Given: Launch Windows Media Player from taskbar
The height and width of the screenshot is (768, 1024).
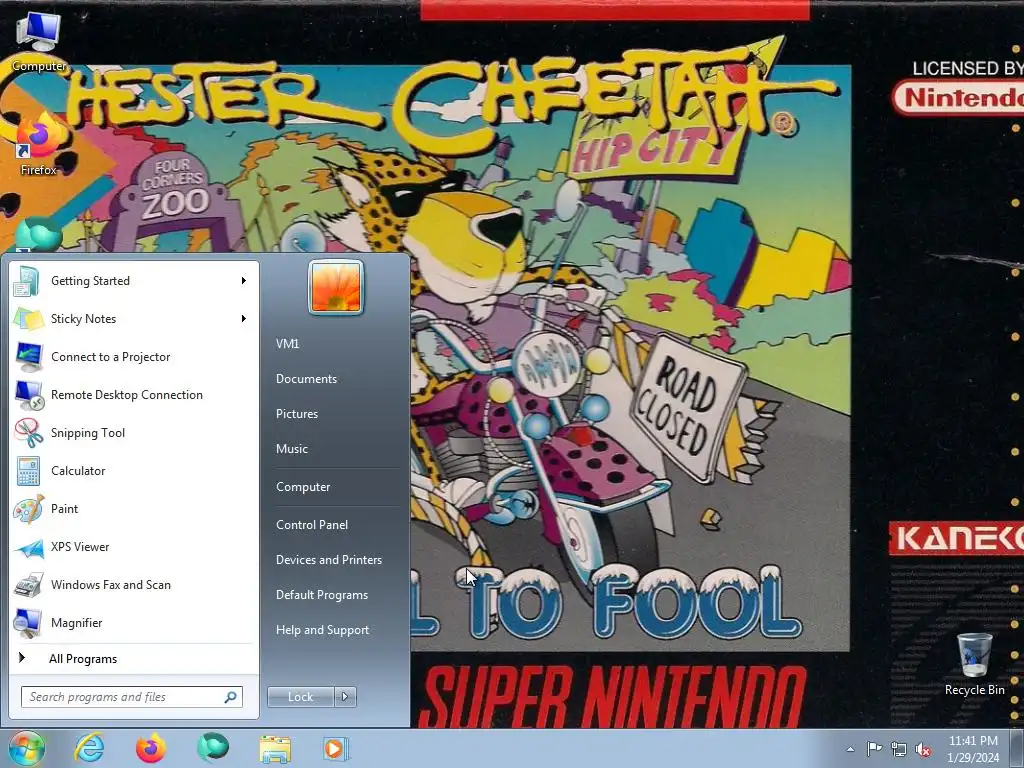Looking at the screenshot, I should [336, 748].
